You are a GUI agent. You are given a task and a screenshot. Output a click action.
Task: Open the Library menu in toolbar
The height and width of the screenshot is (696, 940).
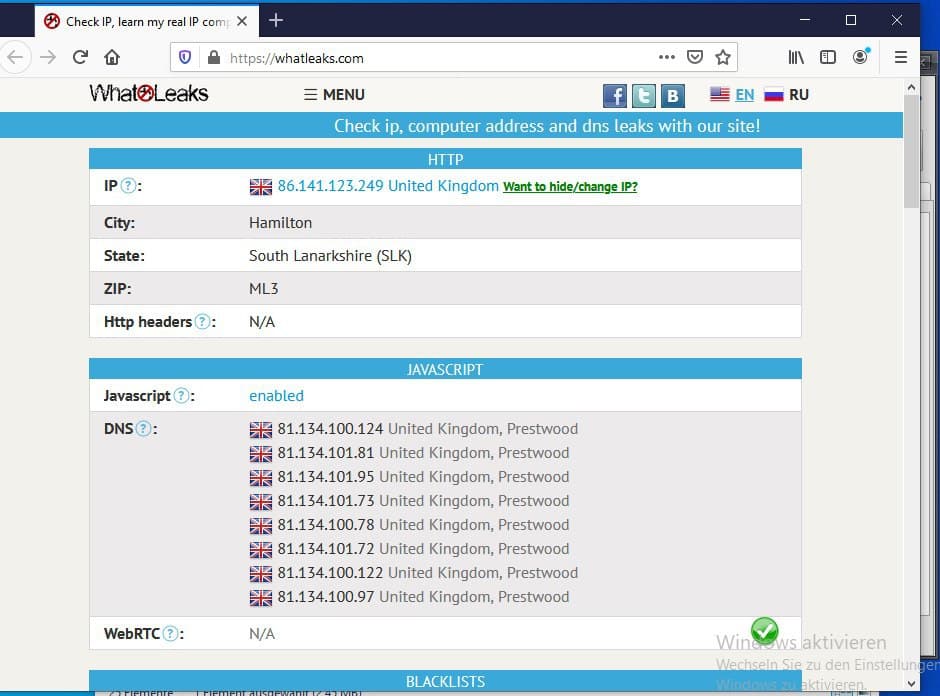[x=796, y=58]
